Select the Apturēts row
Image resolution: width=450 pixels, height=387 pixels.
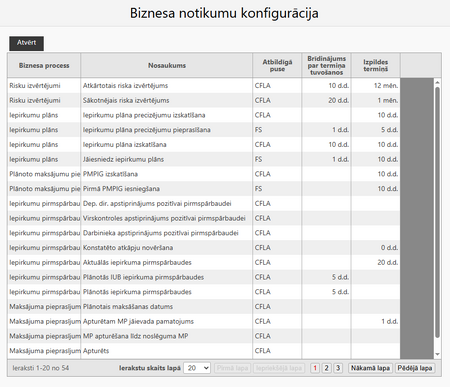point(204,351)
